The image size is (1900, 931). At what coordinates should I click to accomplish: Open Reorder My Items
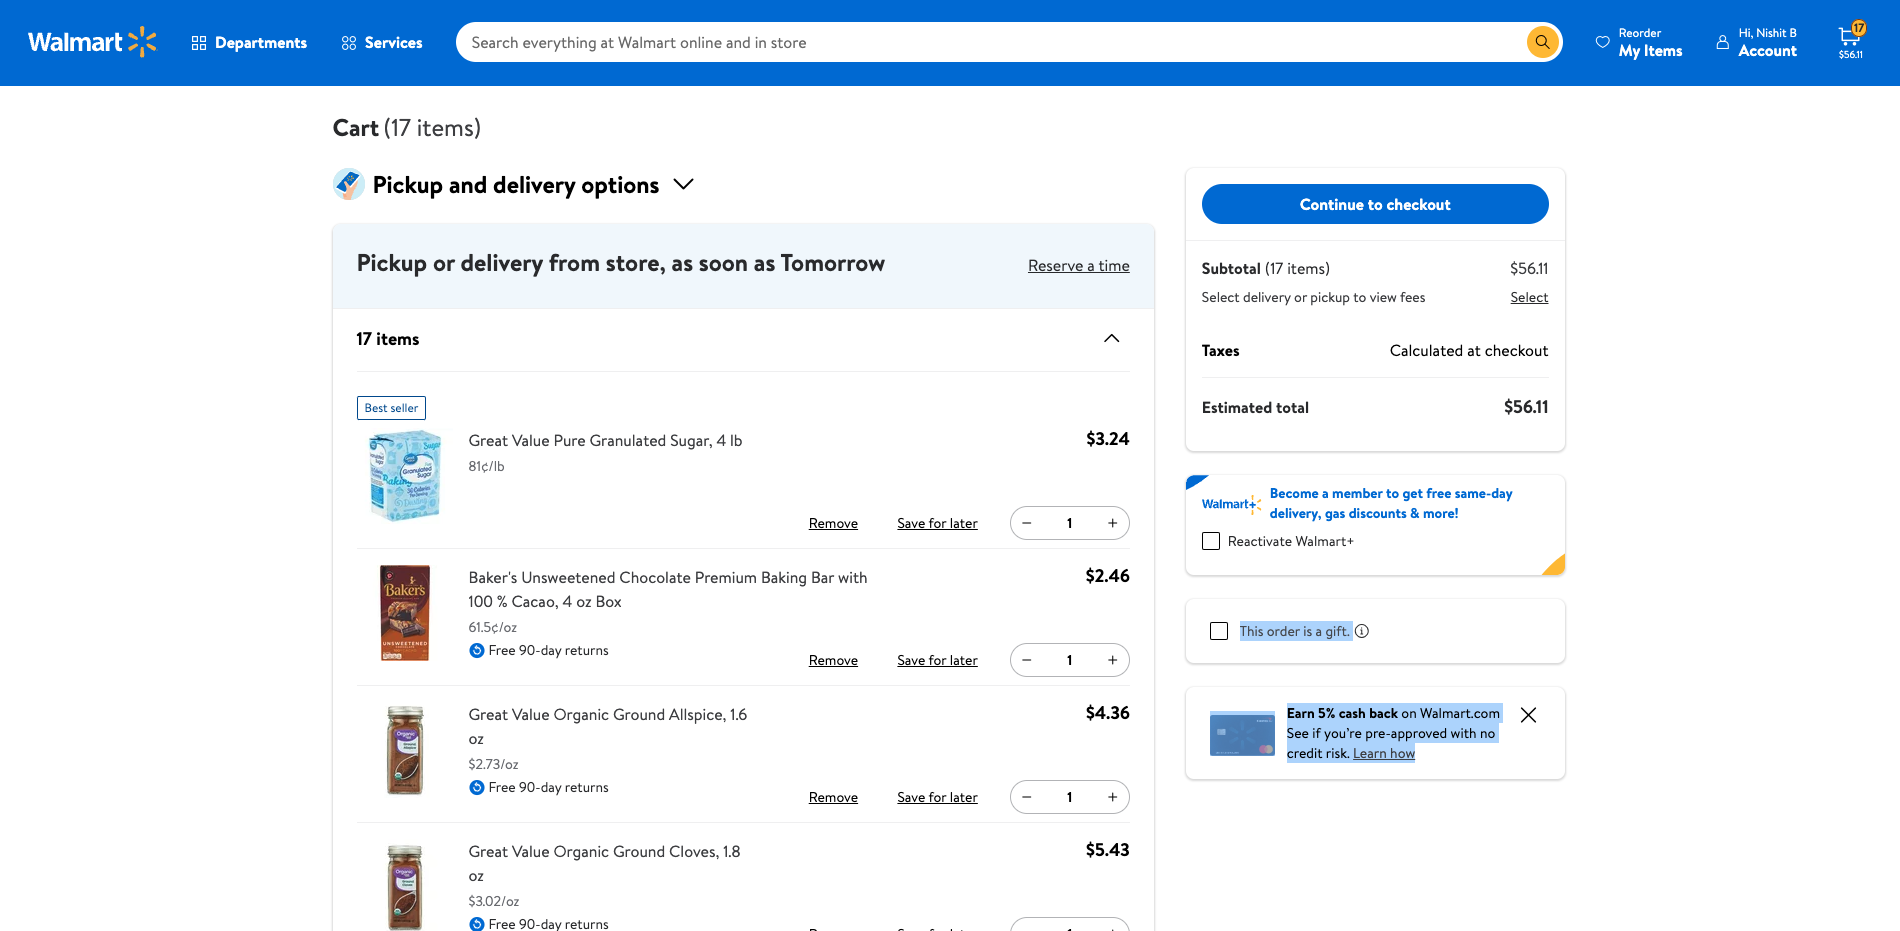click(1639, 42)
